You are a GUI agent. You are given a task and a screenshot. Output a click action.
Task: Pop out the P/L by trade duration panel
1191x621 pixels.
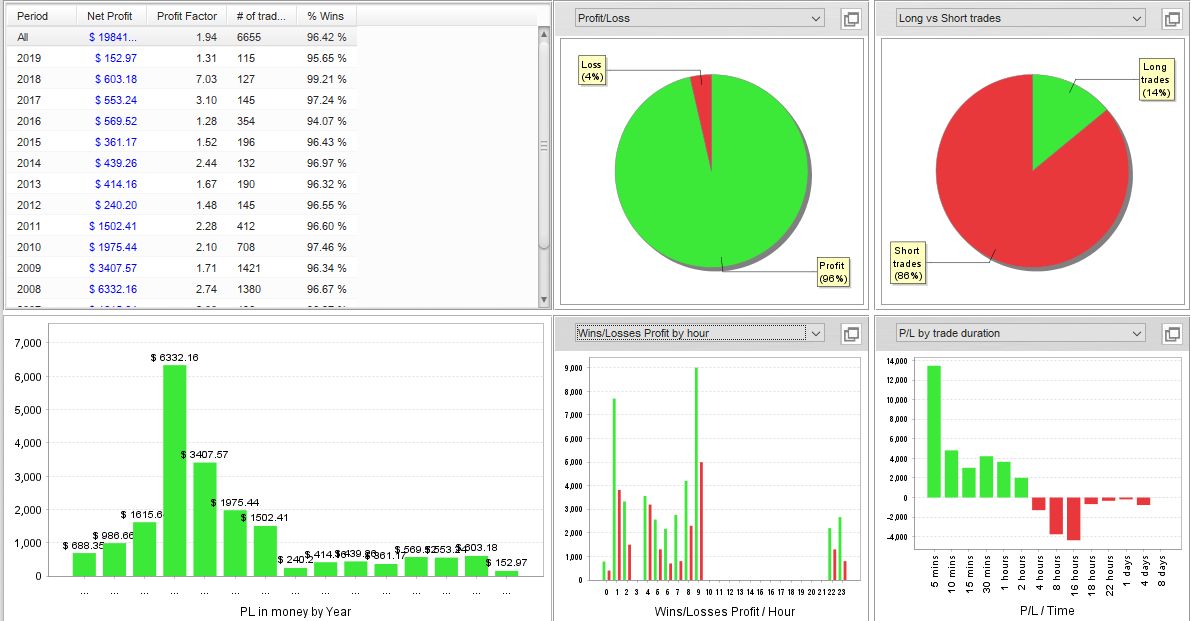1173,334
